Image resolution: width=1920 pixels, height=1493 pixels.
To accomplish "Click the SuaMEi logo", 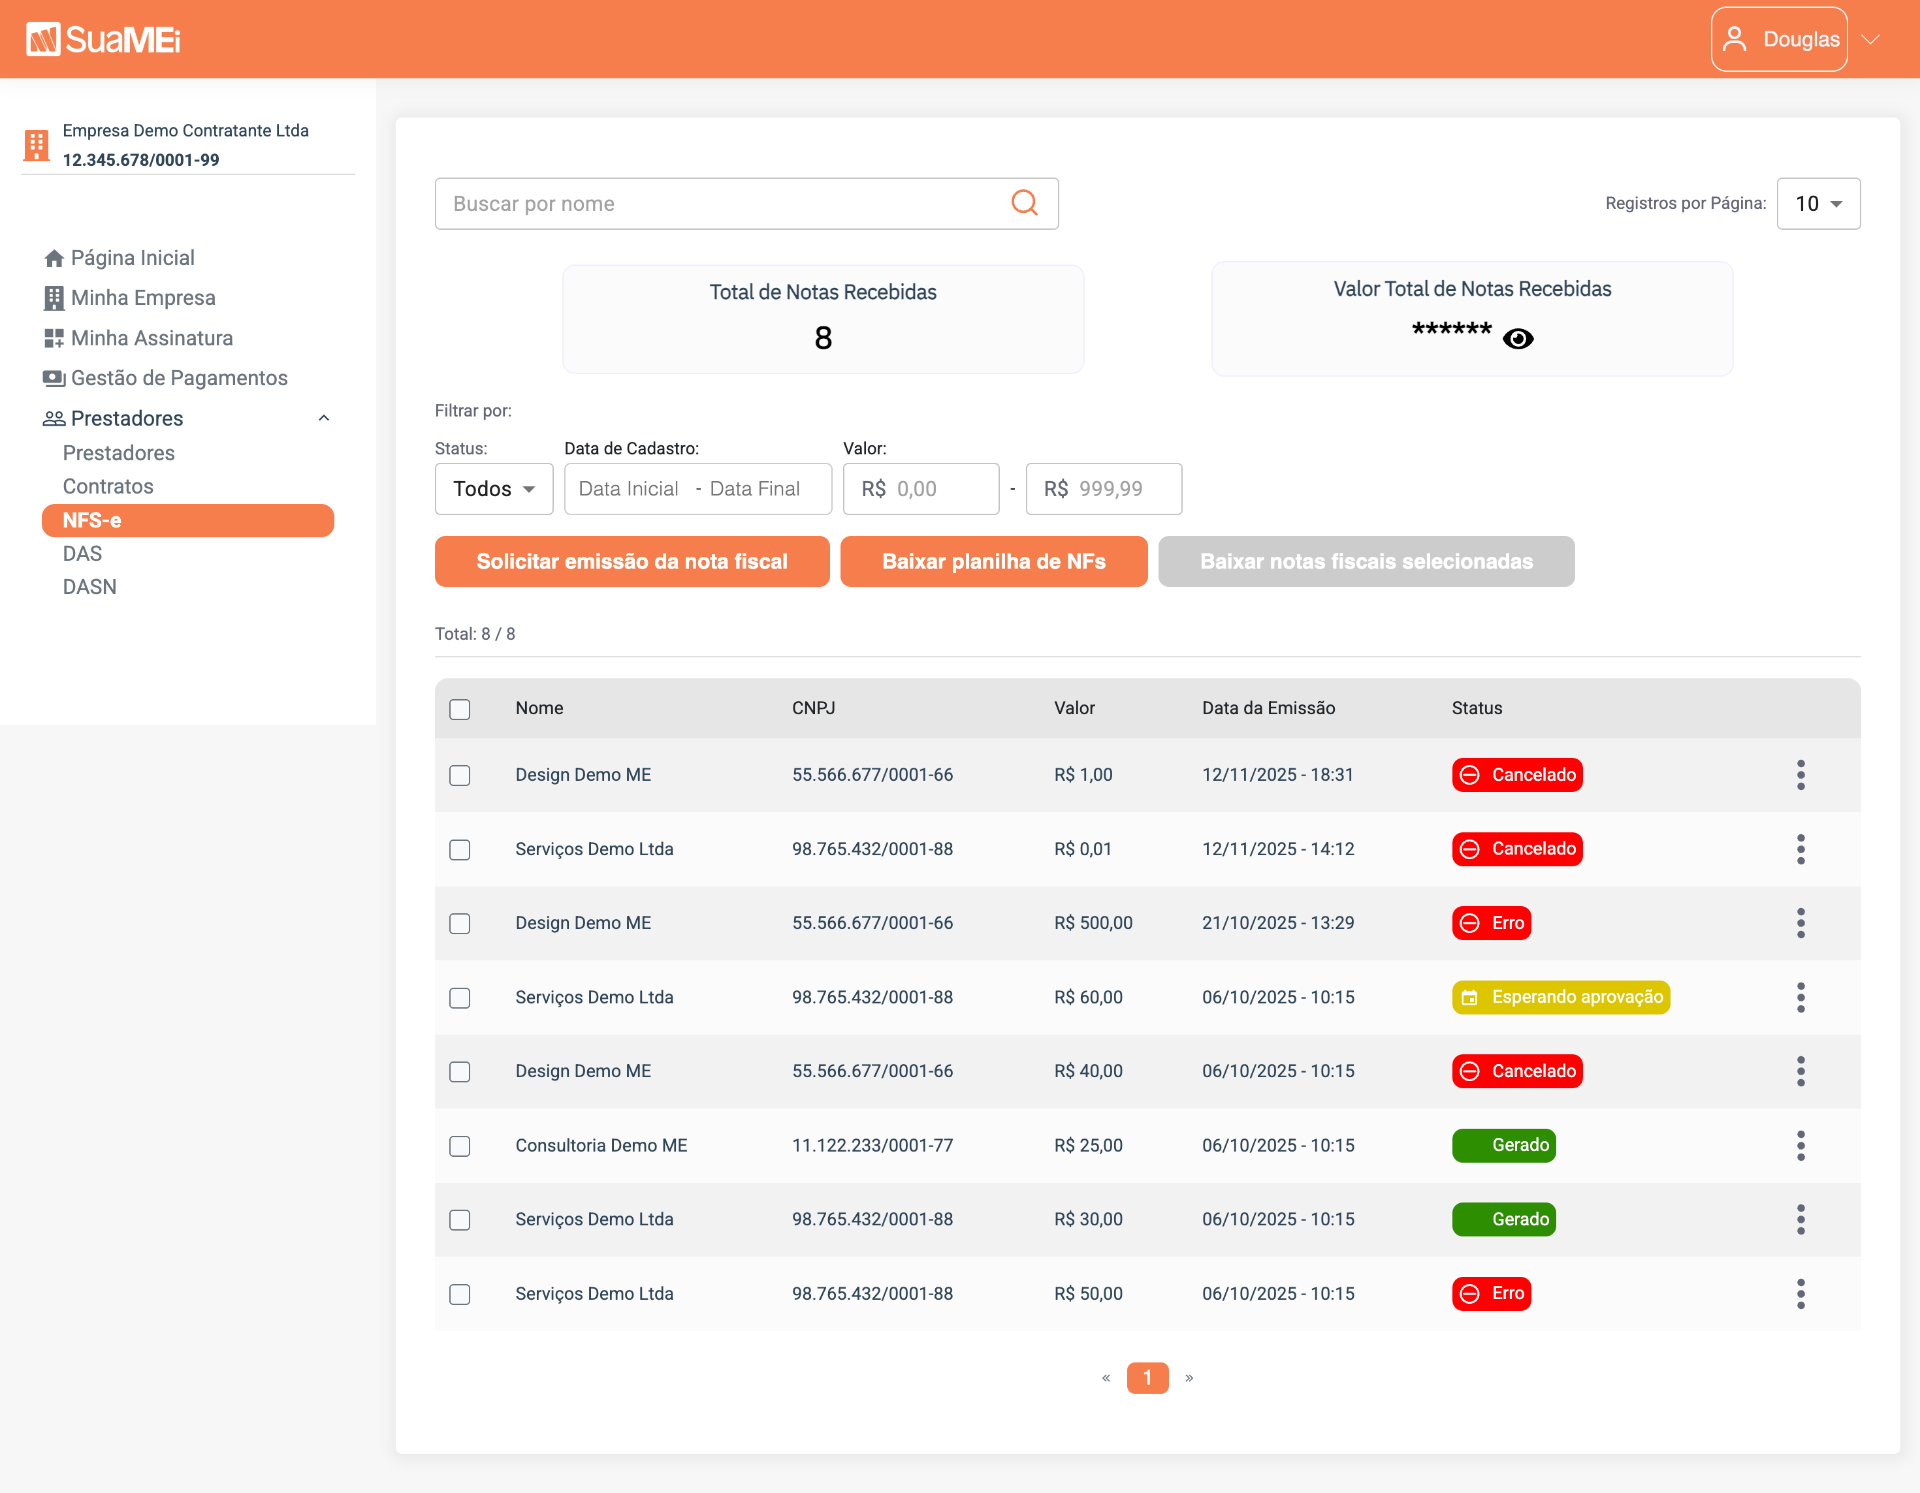I will click(103, 39).
